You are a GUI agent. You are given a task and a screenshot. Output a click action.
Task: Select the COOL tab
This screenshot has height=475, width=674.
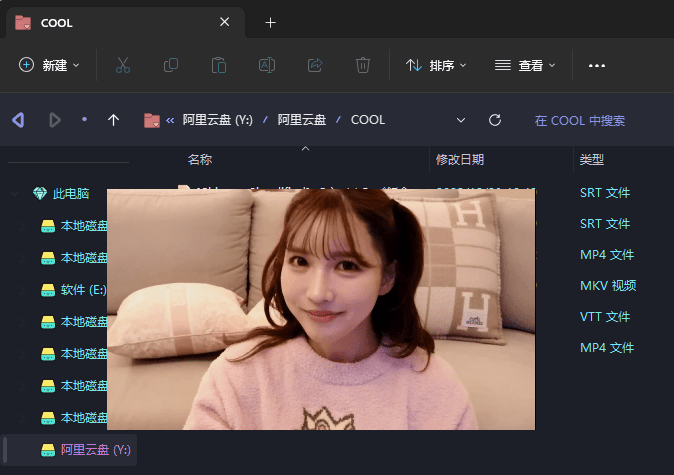pyautogui.click(x=125, y=22)
